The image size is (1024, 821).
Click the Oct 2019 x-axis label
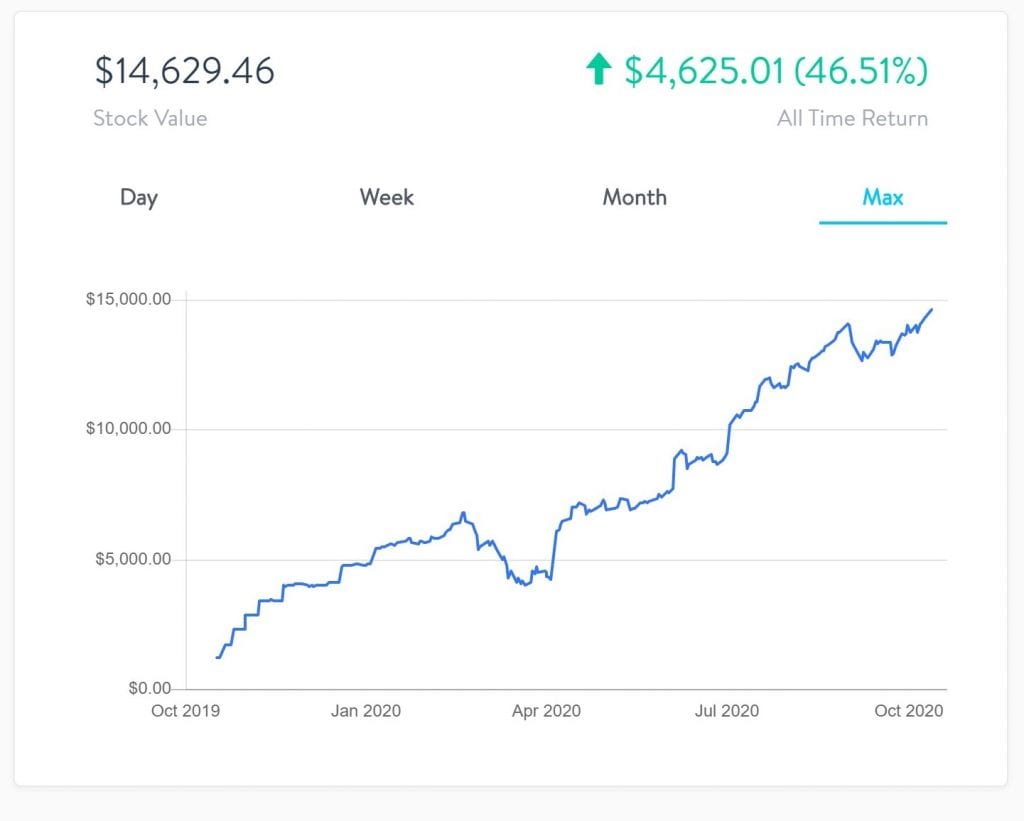coord(186,711)
